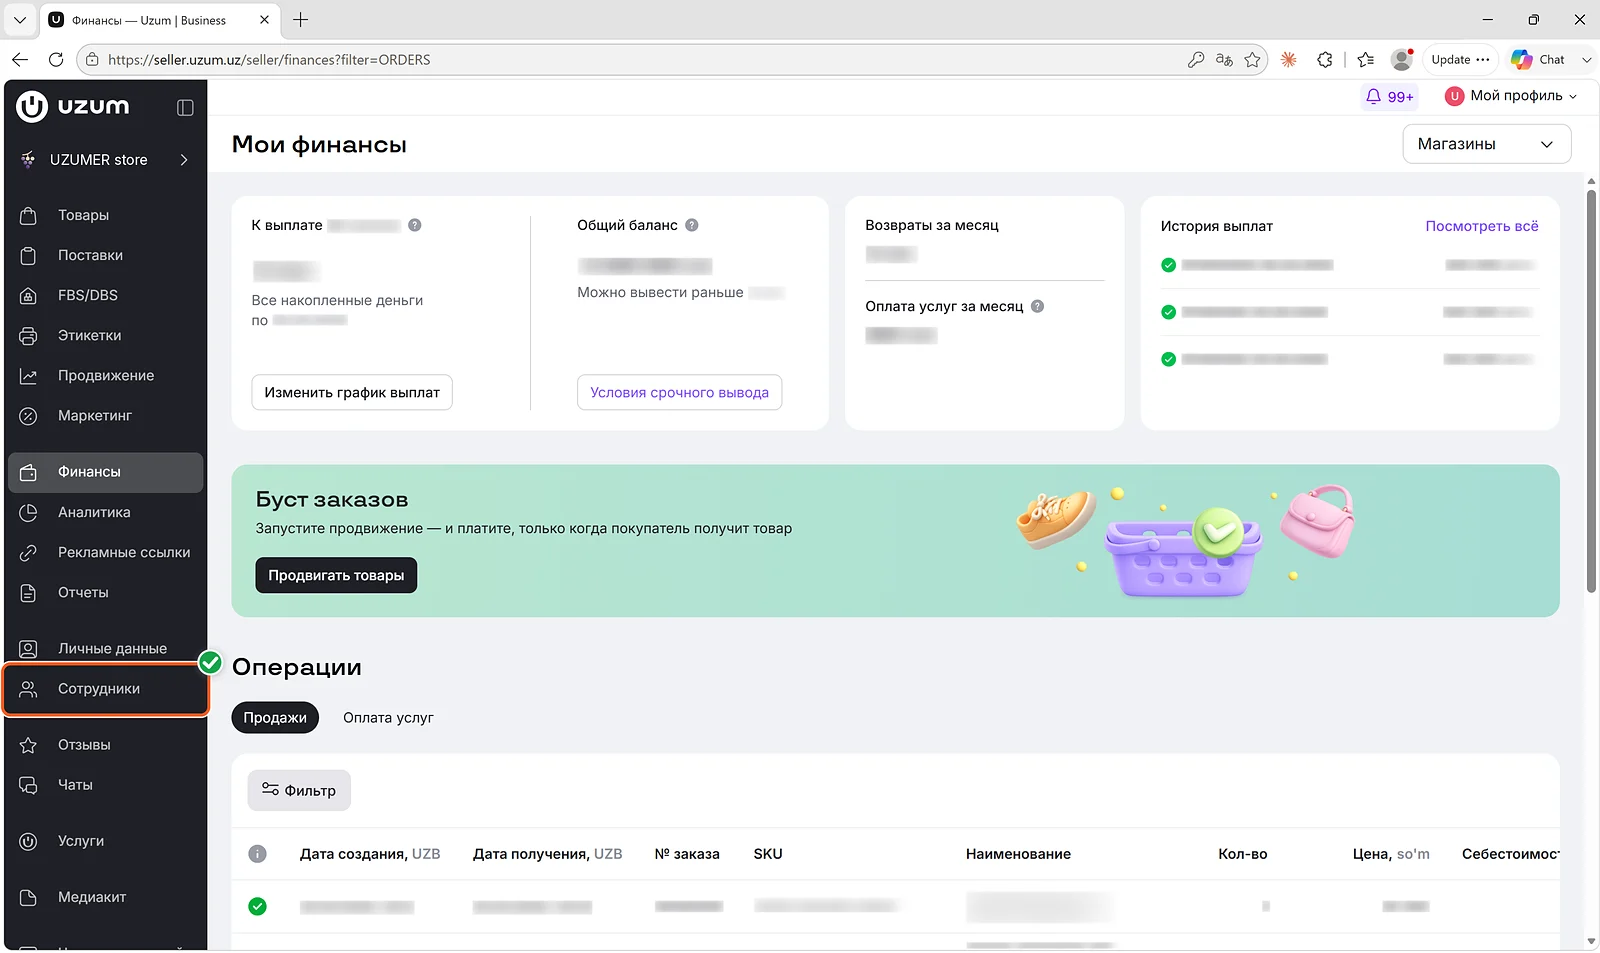Open Этикетки in sidebar
The height and width of the screenshot is (953, 1600).
click(x=105, y=335)
